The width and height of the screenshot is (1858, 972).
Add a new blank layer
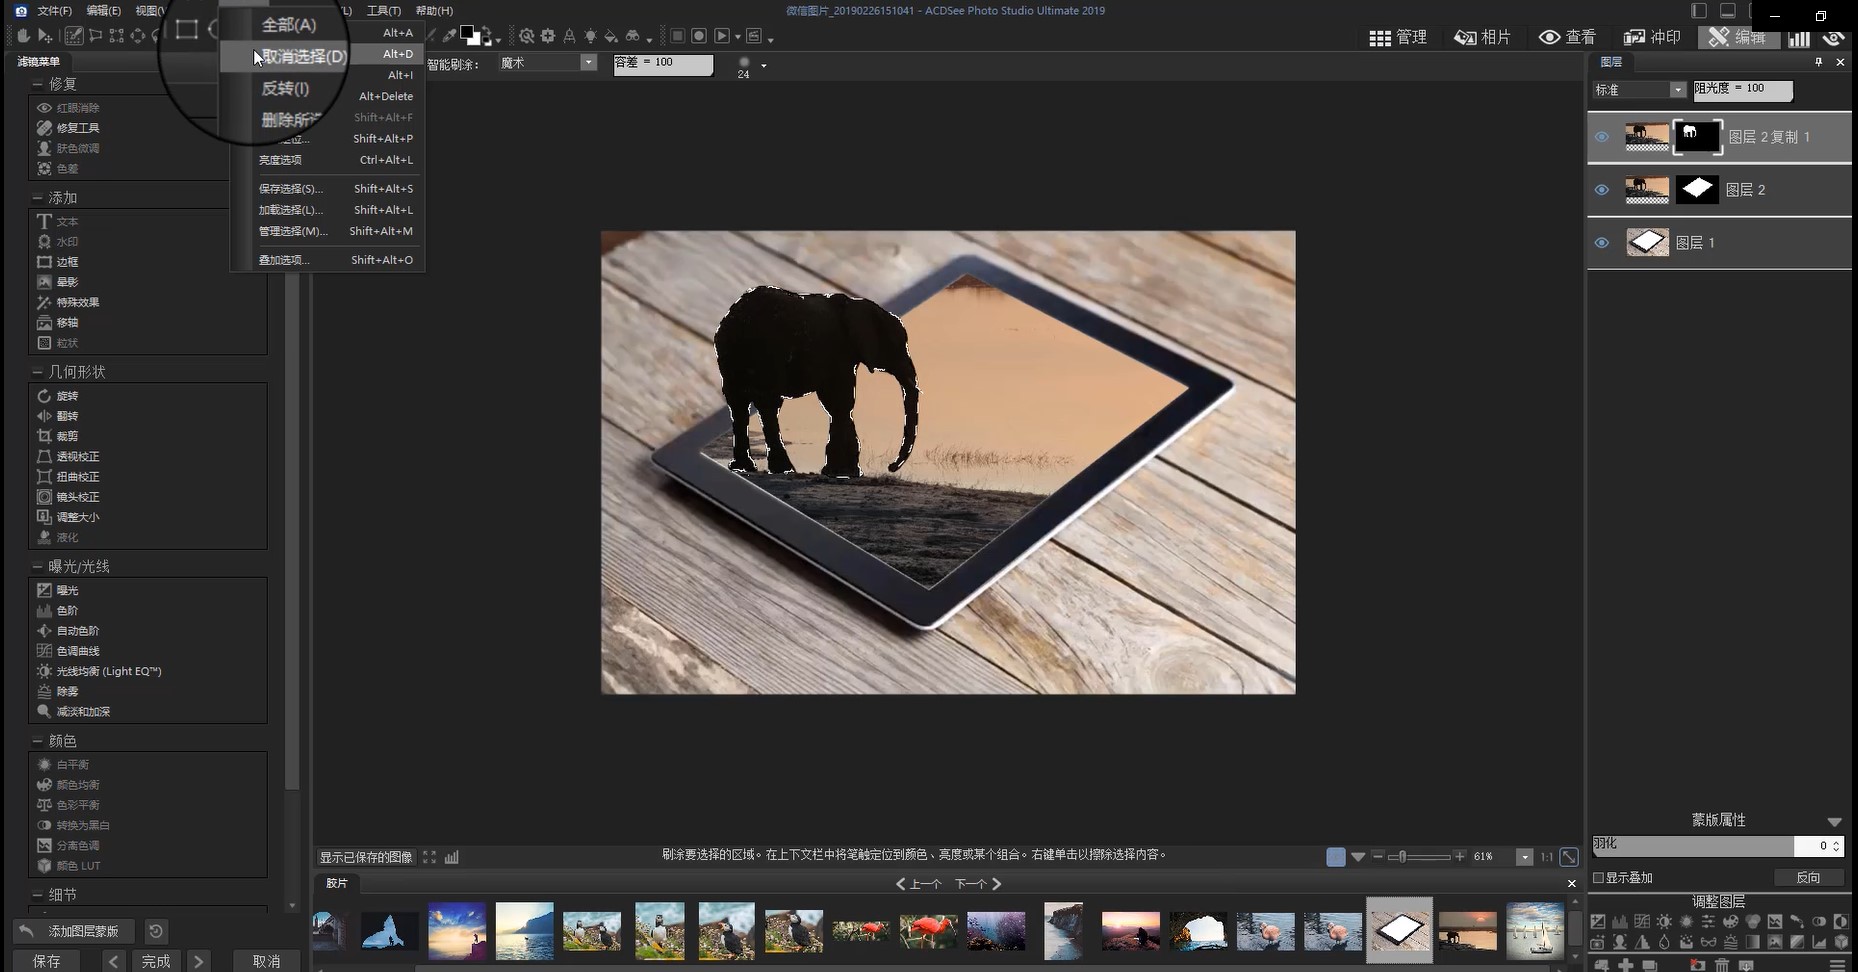[1626, 965]
